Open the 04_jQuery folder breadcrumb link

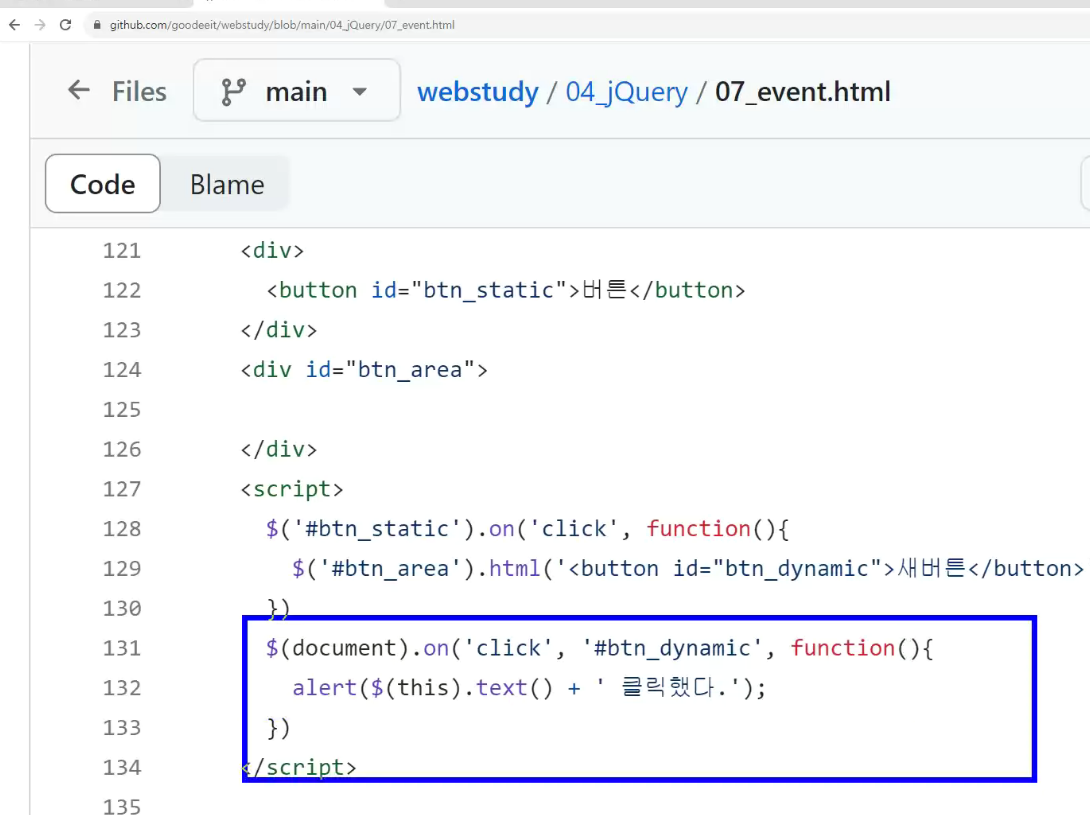pos(626,92)
